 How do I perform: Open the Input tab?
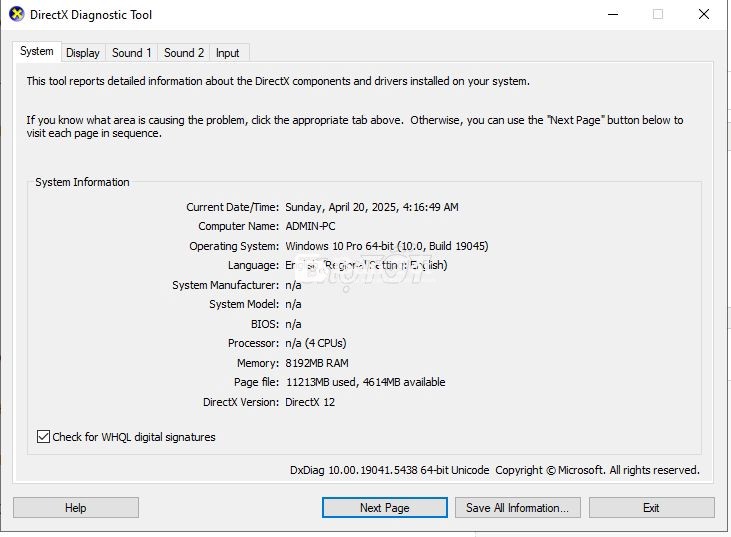pyautogui.click(x=228, y=53)
